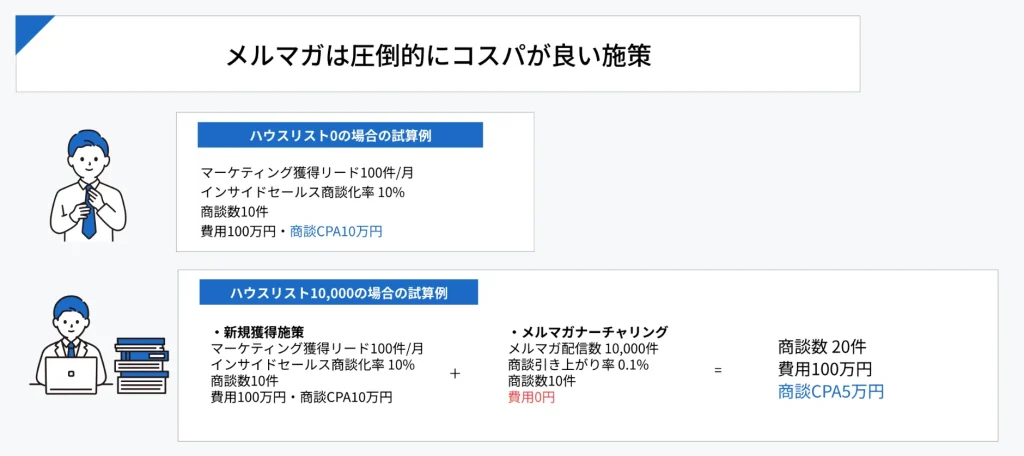The height and width of the screenshot is (456, 1024).
Task: Click the blue 商談CPA10万円 text in the top box
Action: (x=336, y=231)
